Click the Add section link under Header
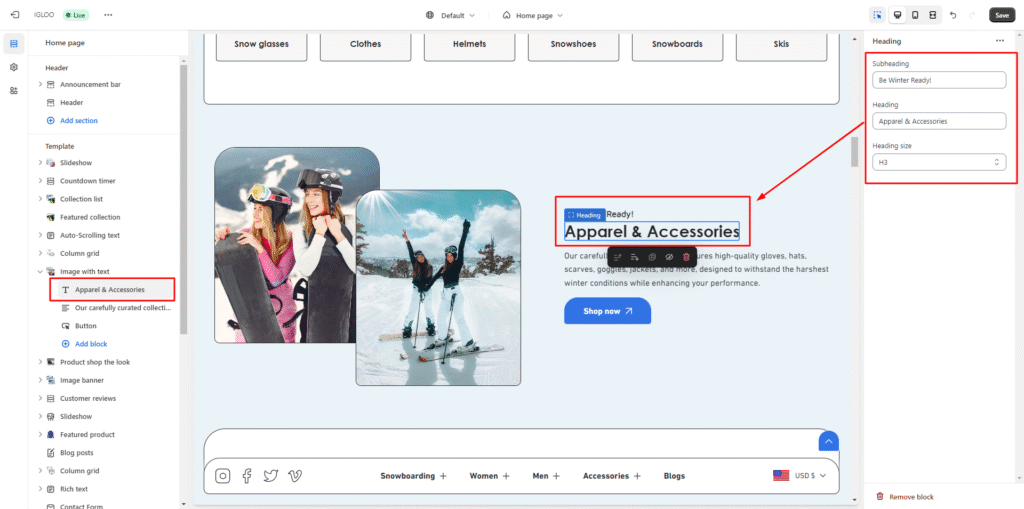This screenshot has width=1024, height=509. click(78, 120)
